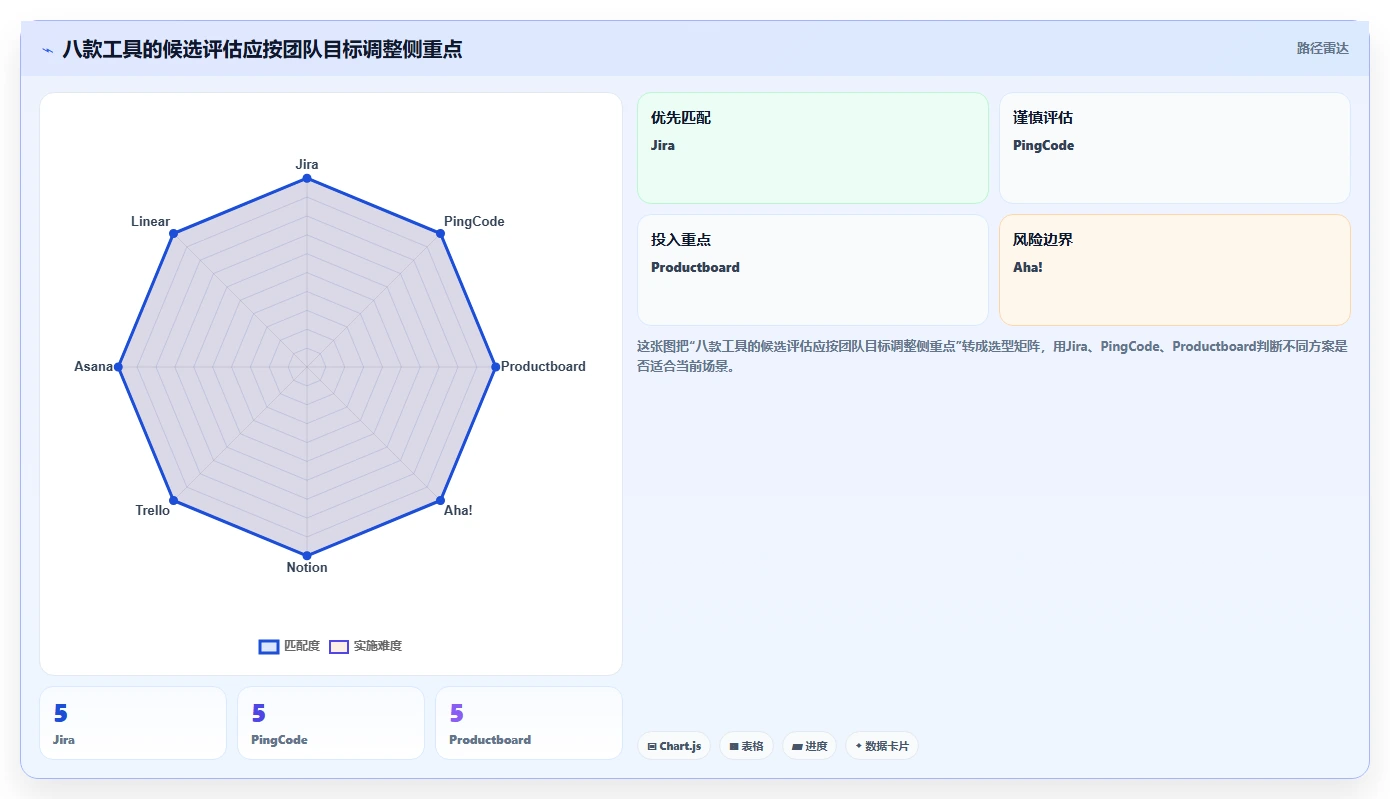Click the purple 实施难度 legend swatch
The width and height of the screenshot is (1390, 799).
click(x=339, y=646)
